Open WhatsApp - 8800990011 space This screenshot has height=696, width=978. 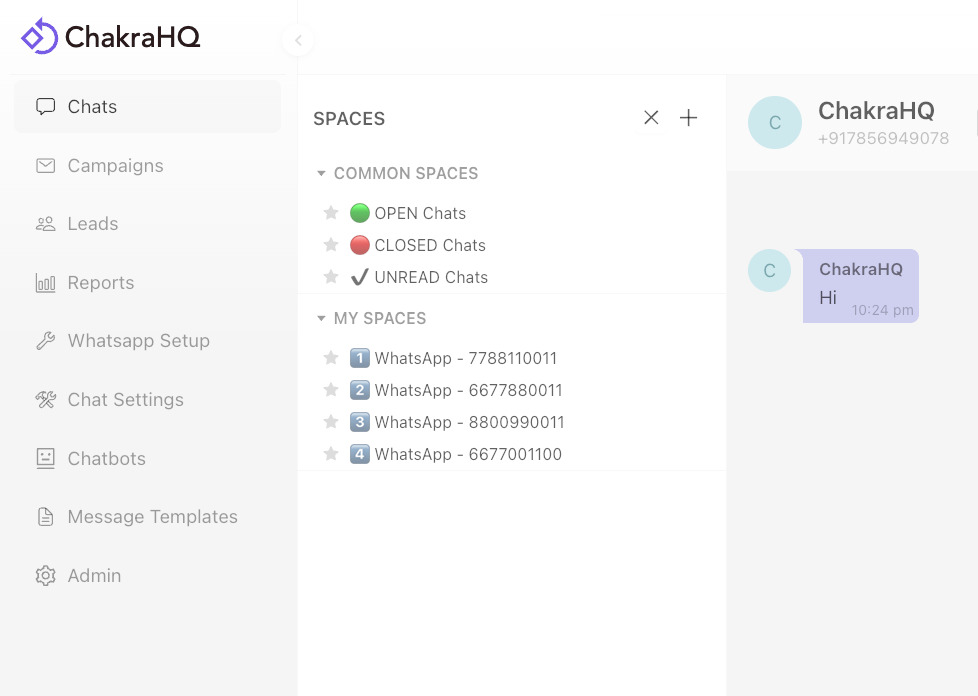click(469, 422)
